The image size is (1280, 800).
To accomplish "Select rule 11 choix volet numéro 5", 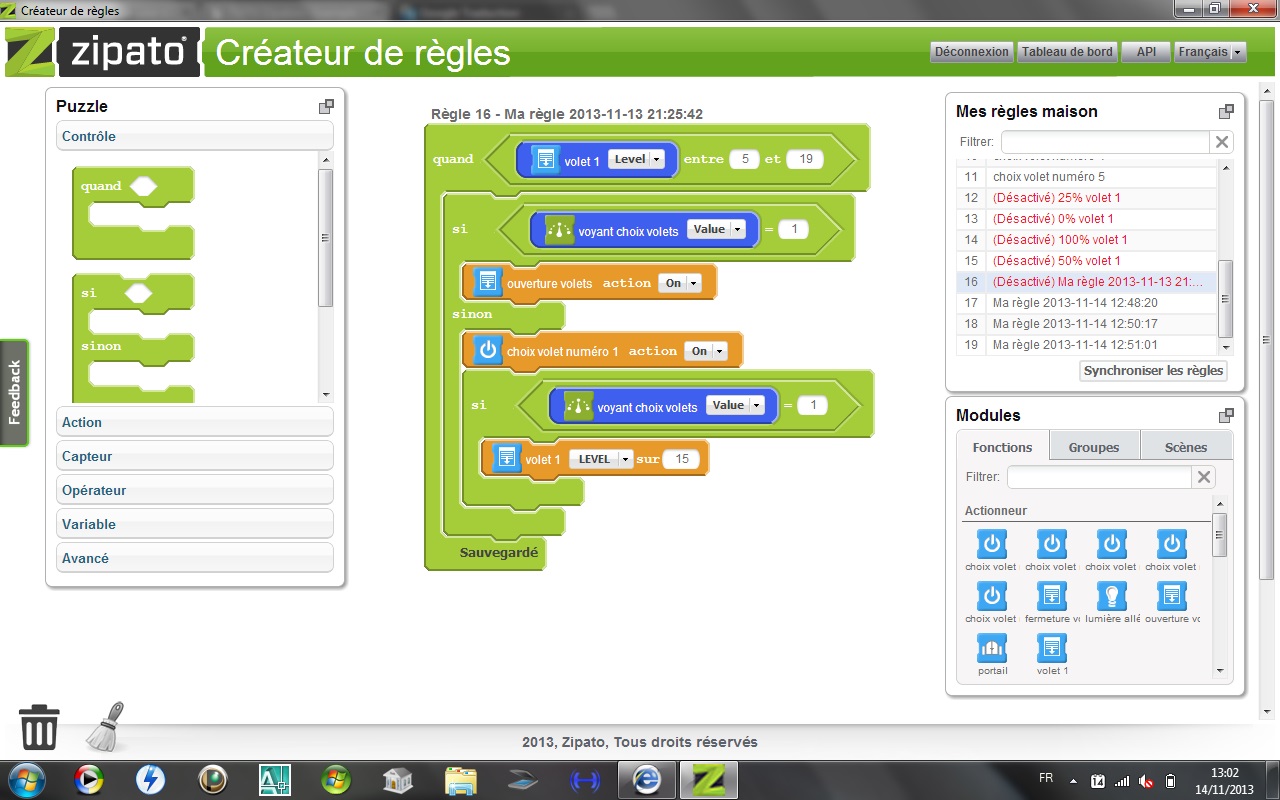I will coord(1086,177).
